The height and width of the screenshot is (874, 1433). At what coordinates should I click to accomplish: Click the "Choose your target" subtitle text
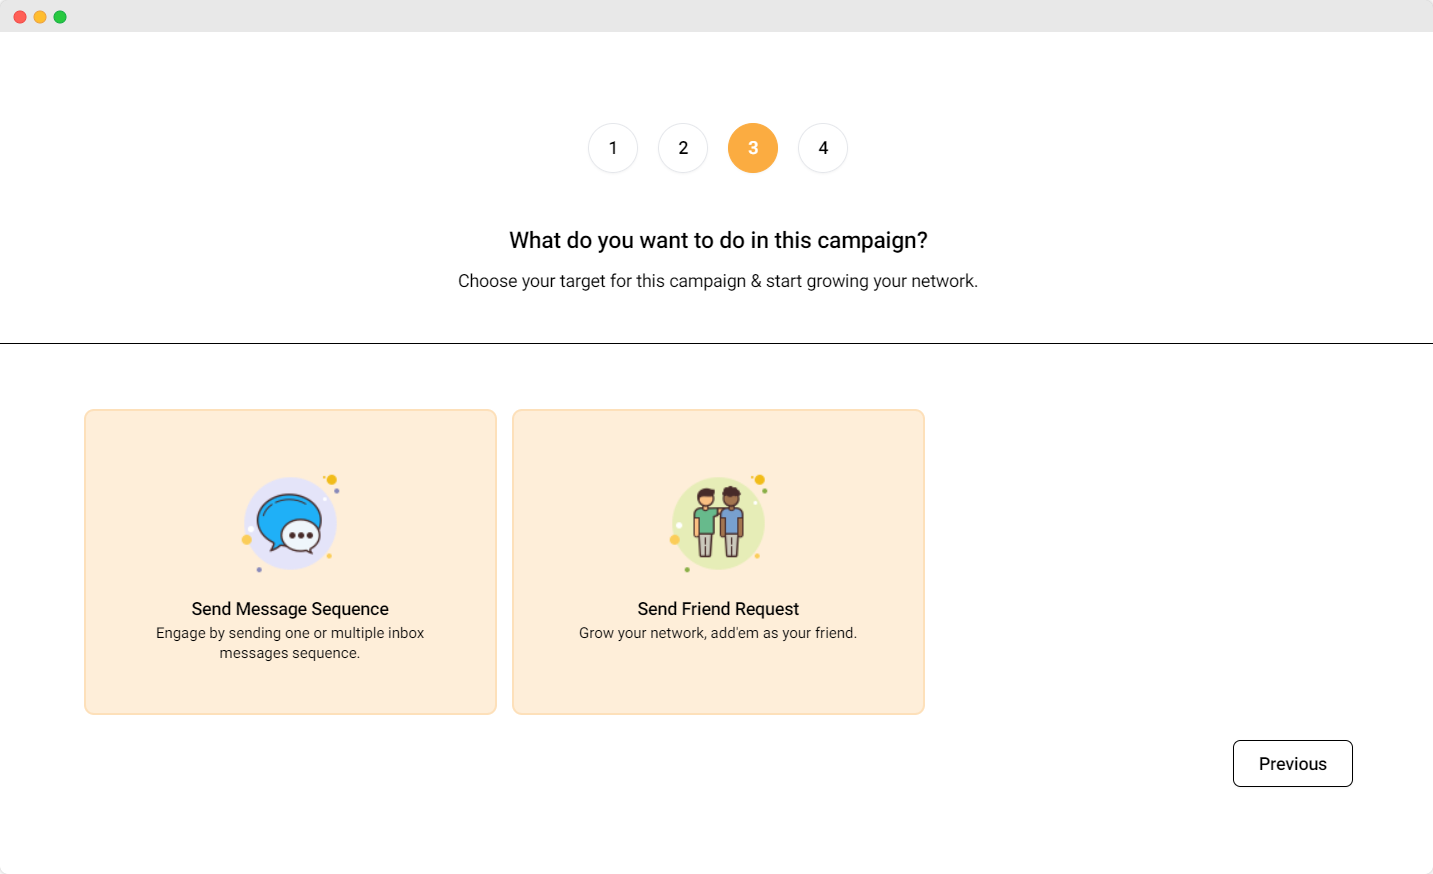point(718,281)
